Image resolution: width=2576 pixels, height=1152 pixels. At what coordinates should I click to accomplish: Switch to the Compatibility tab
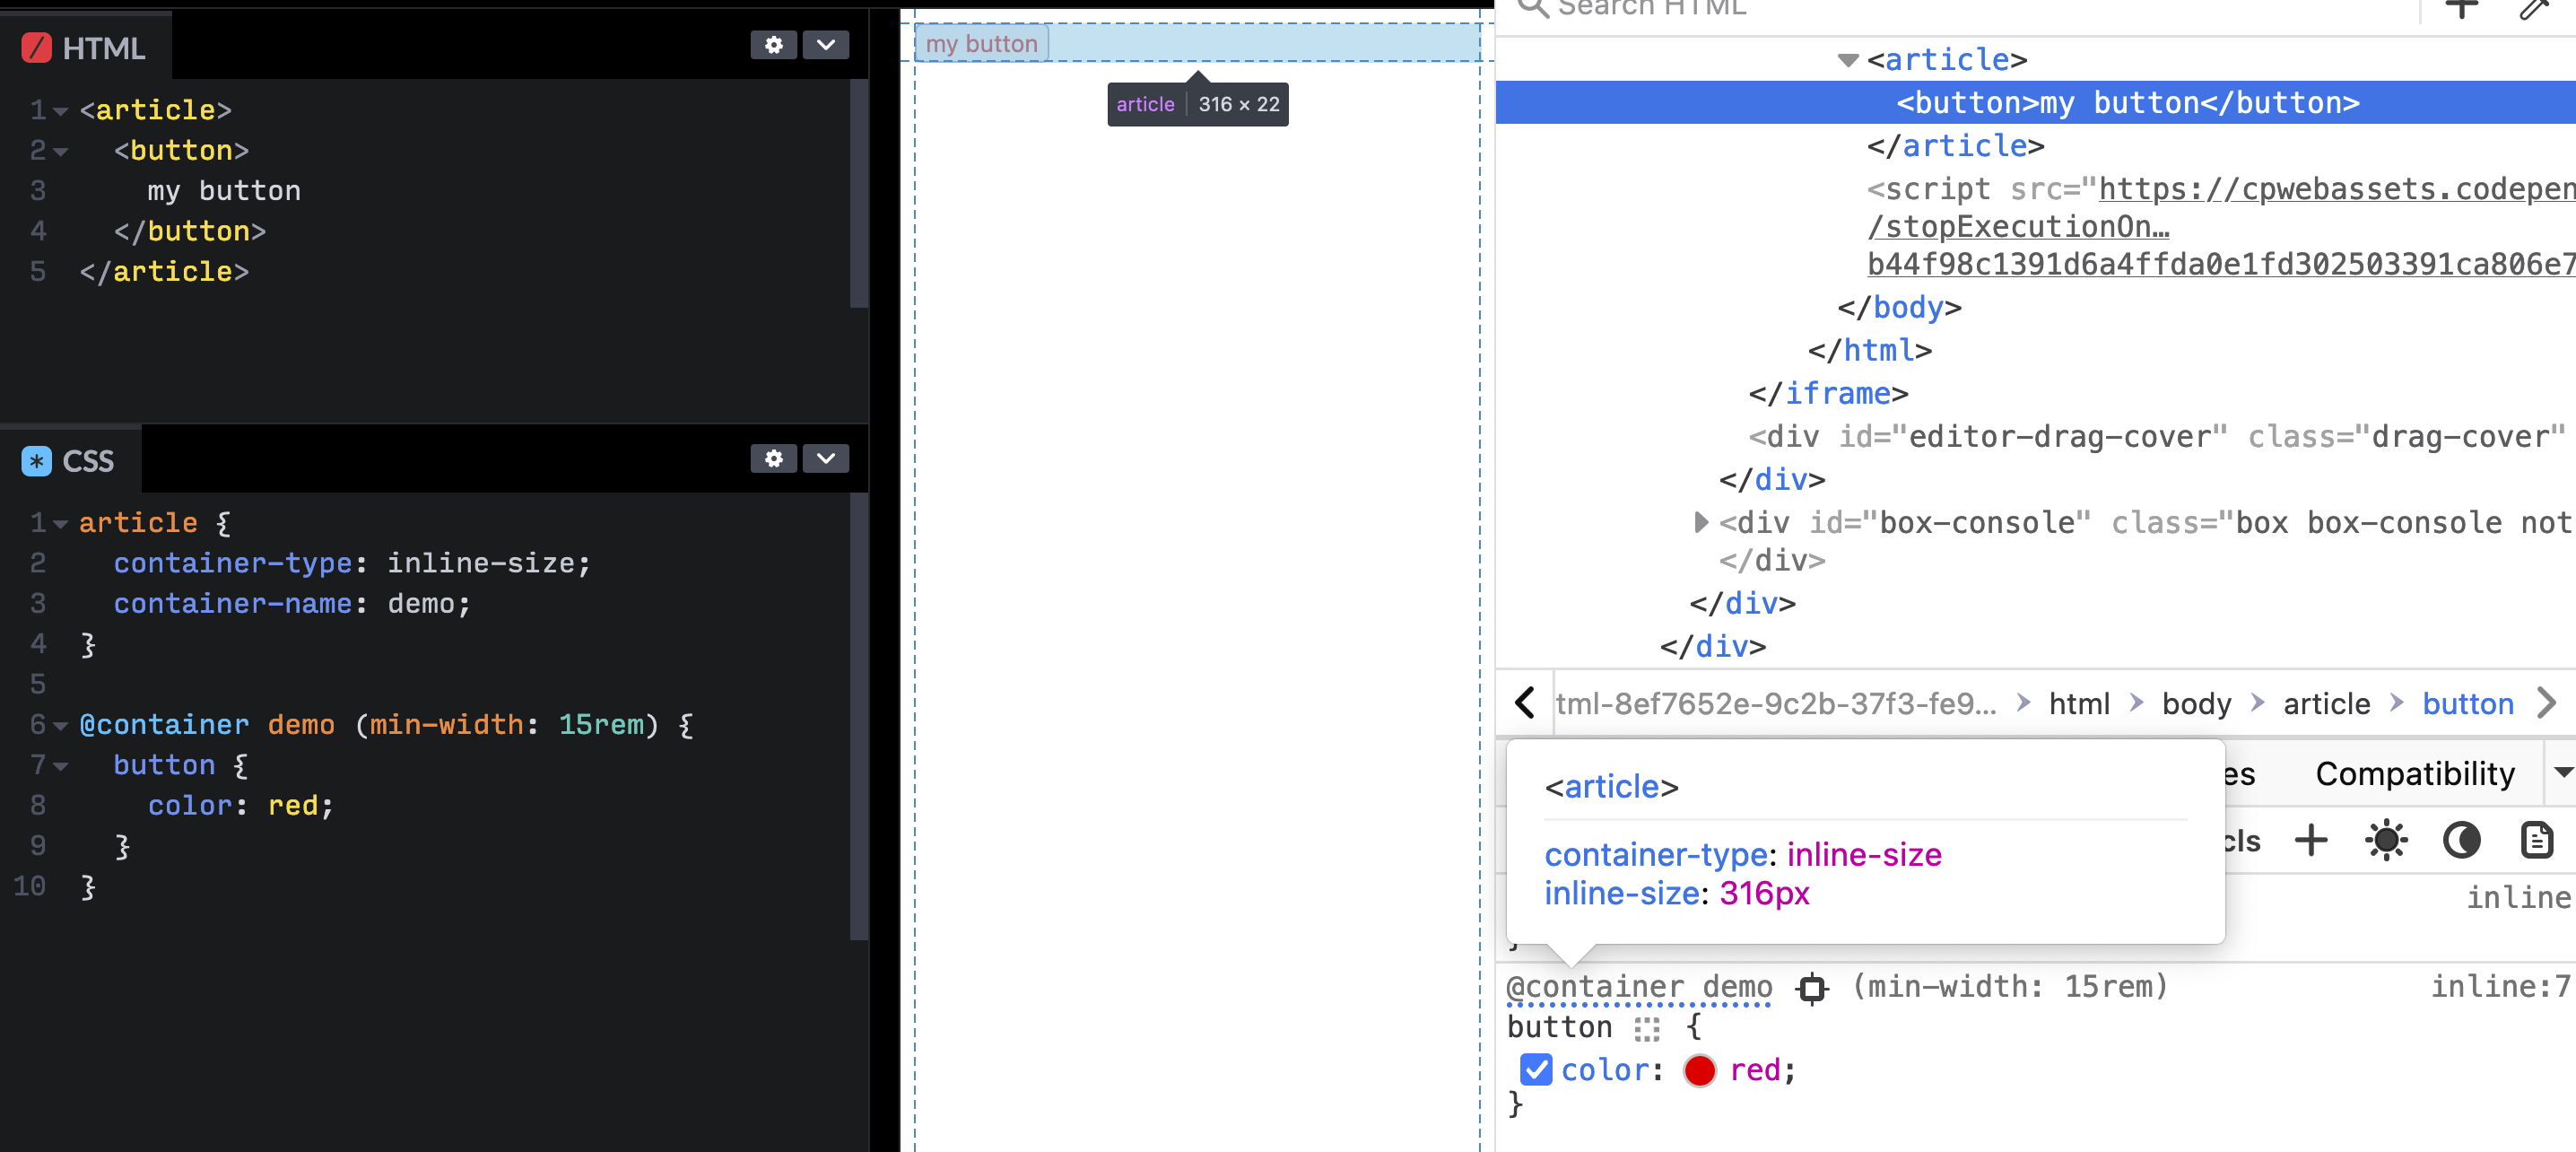click(2414, 774)
